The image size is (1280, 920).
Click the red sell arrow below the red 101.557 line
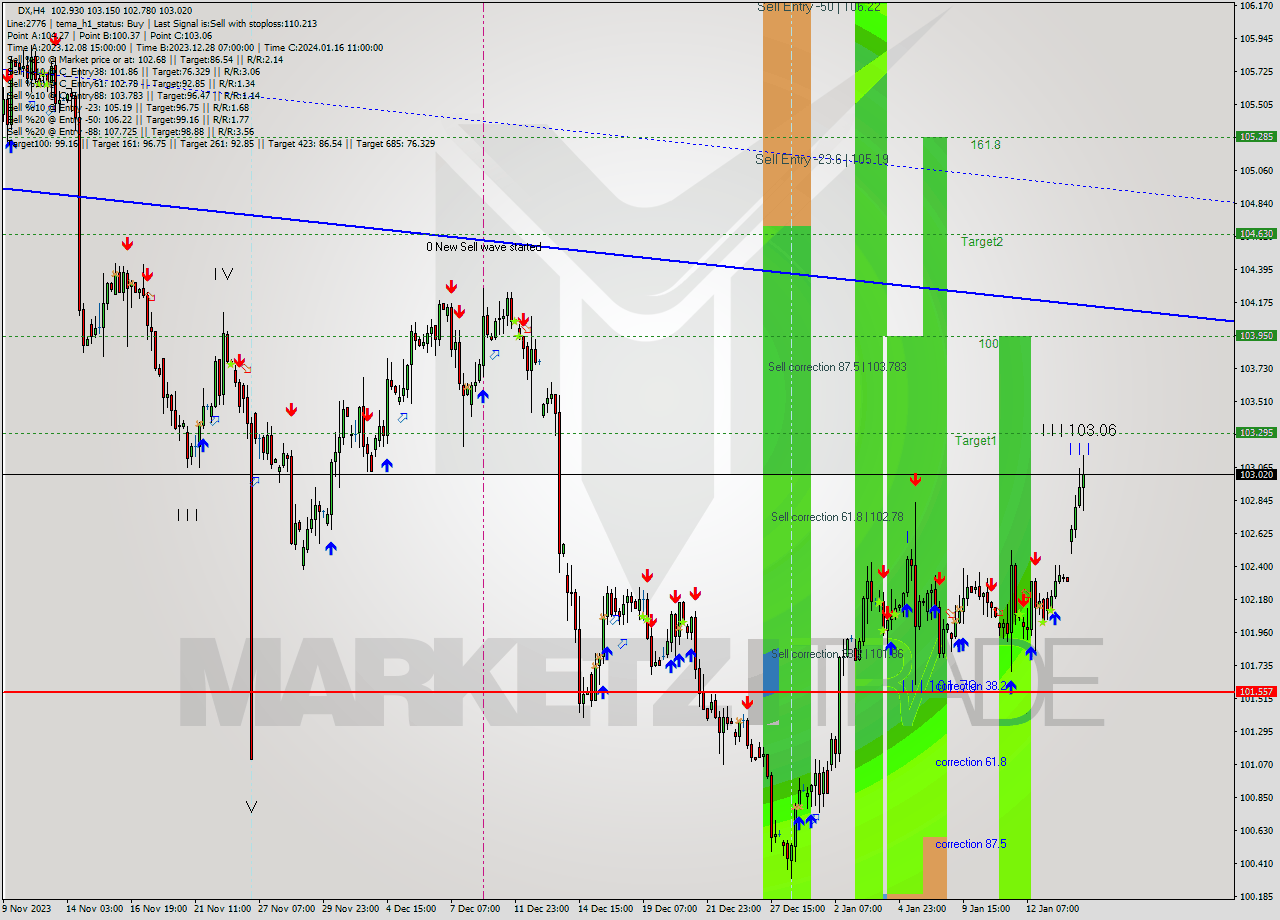[x=747, y=703]
